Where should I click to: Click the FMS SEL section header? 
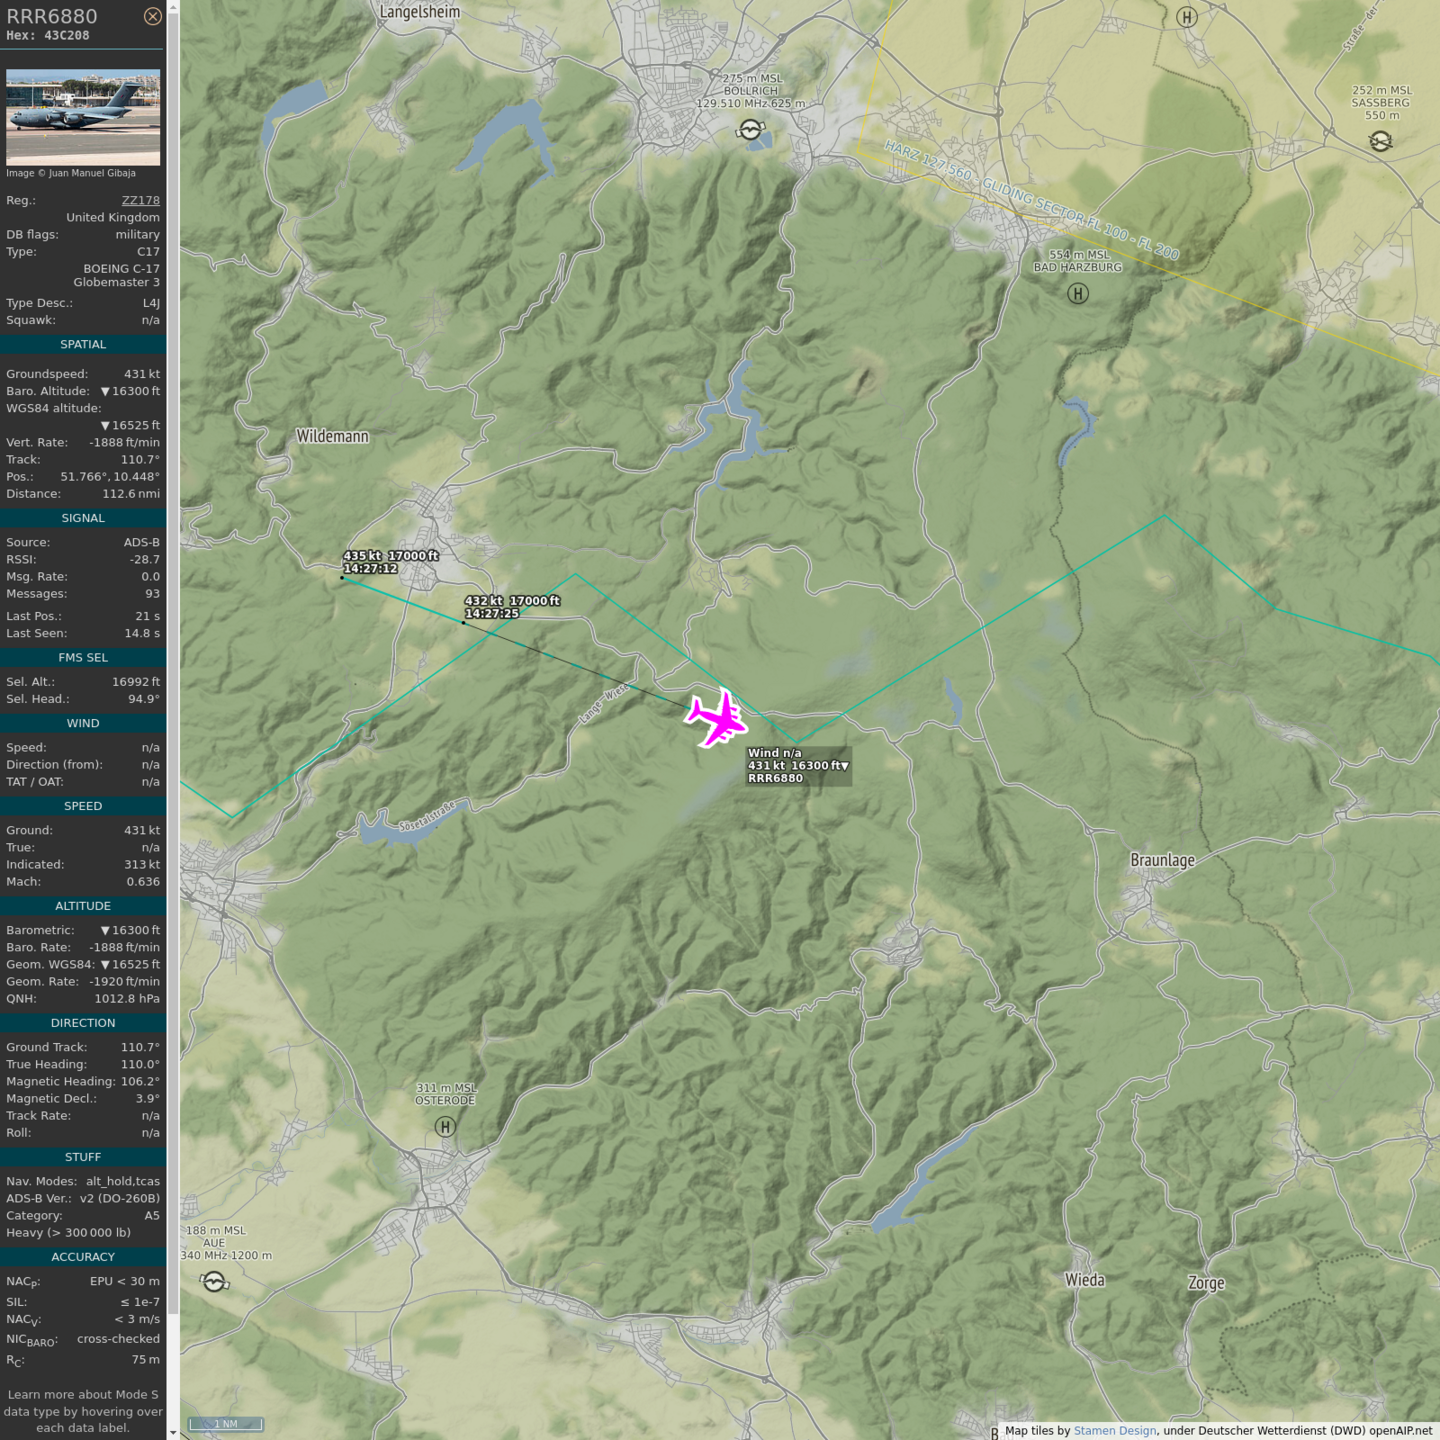tap(83, 657)
